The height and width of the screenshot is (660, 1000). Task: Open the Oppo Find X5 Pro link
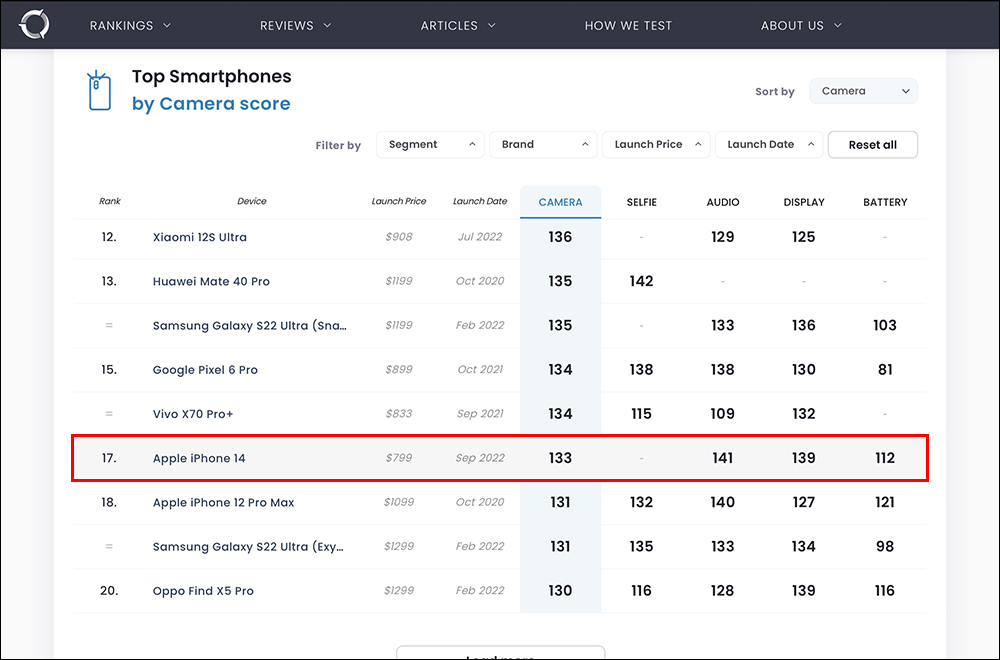point(203,591)
